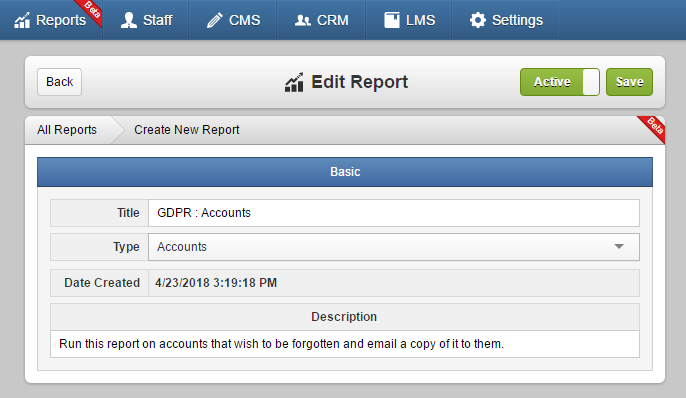Select the Accounts type combo box
The image size is (686, 398).
click(x=394, y=247)
